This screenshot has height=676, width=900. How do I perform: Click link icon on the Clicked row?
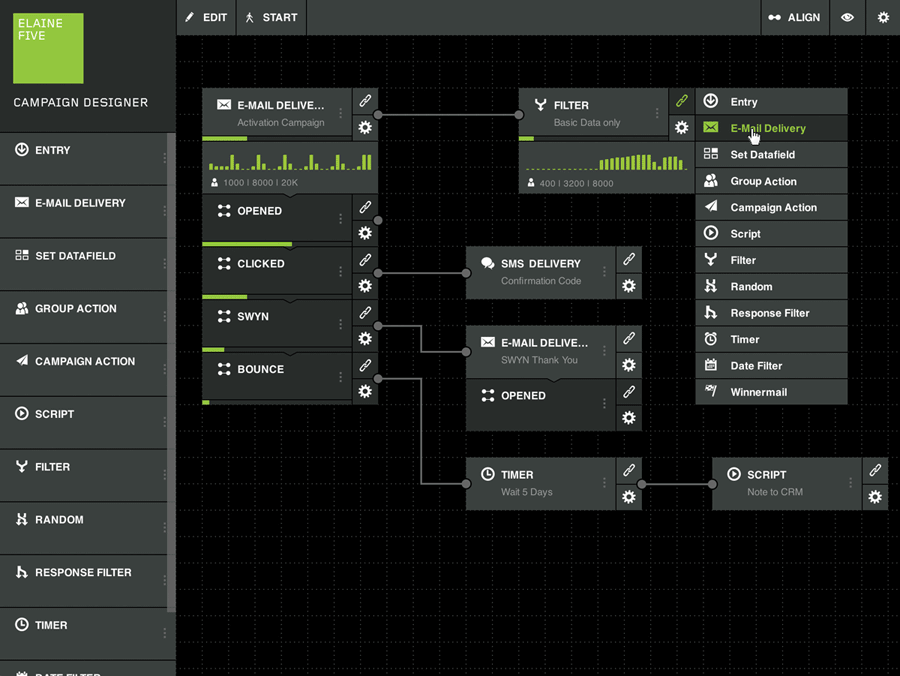coord(365,260)
